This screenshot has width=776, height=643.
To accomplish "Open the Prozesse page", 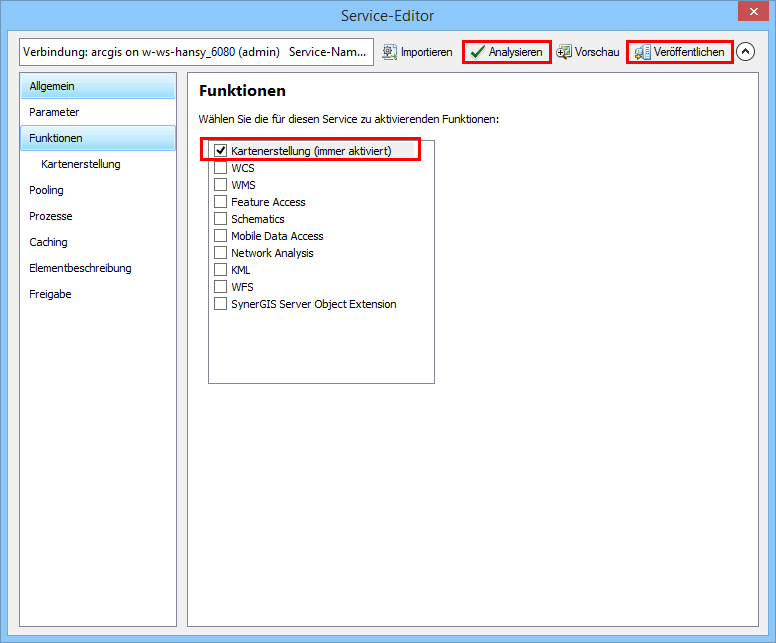I will (x=98, y=216).
